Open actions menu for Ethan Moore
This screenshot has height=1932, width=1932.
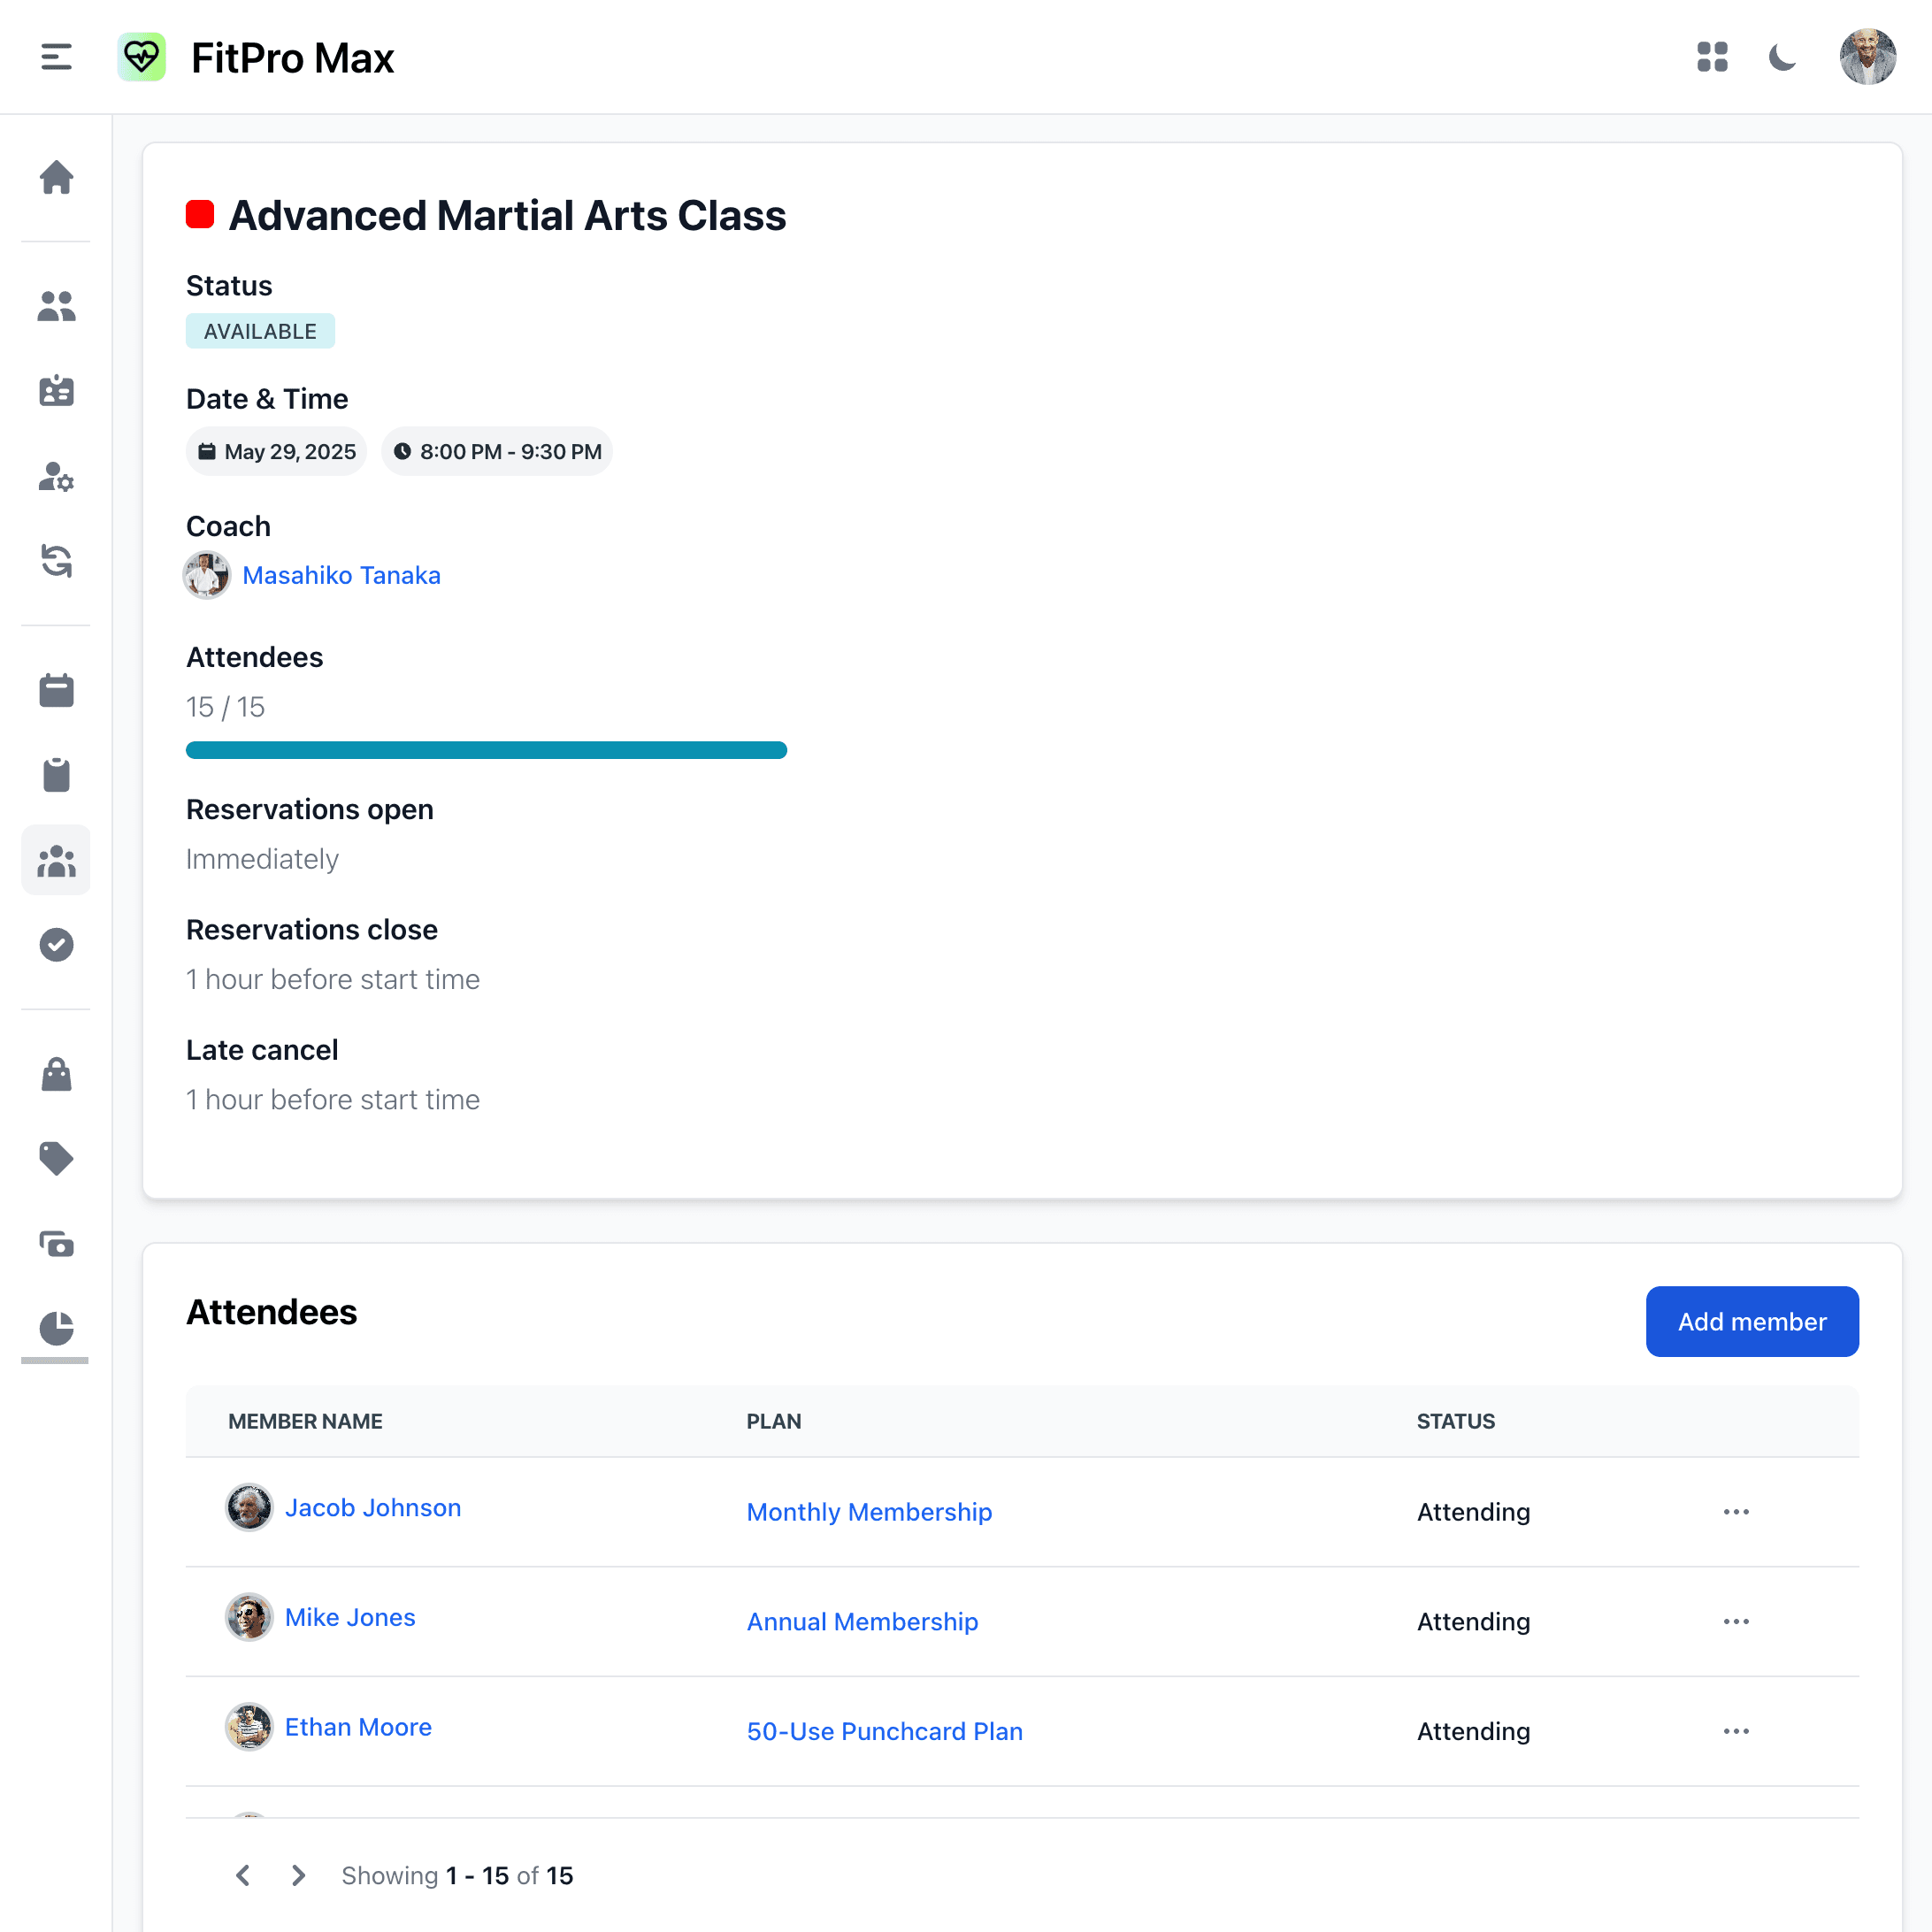pos(1736,1731)
